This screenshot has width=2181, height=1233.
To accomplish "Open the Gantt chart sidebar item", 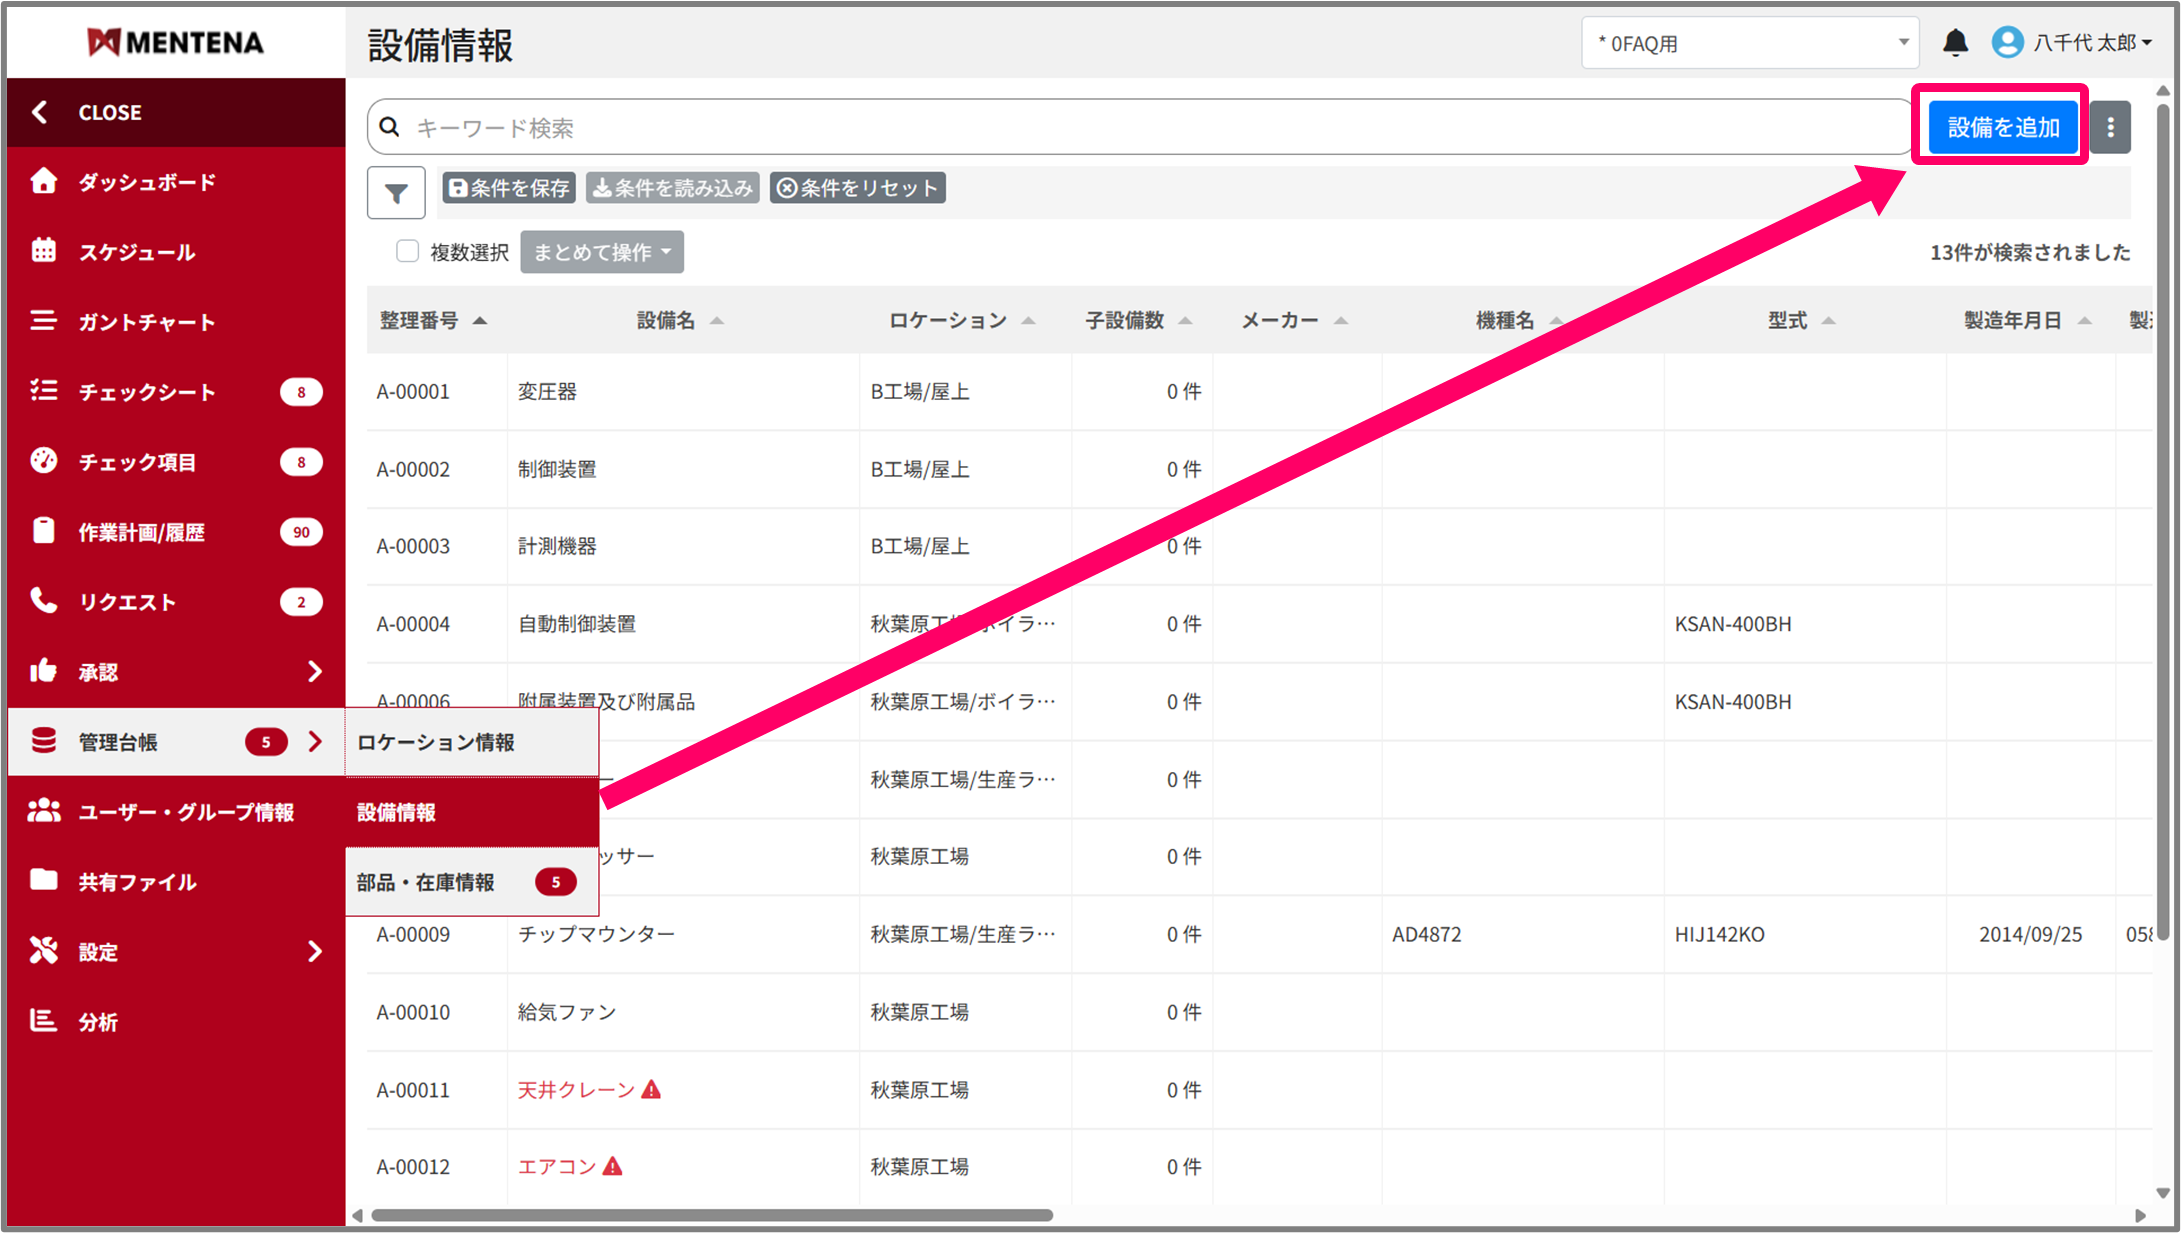I will pos(146,322).
